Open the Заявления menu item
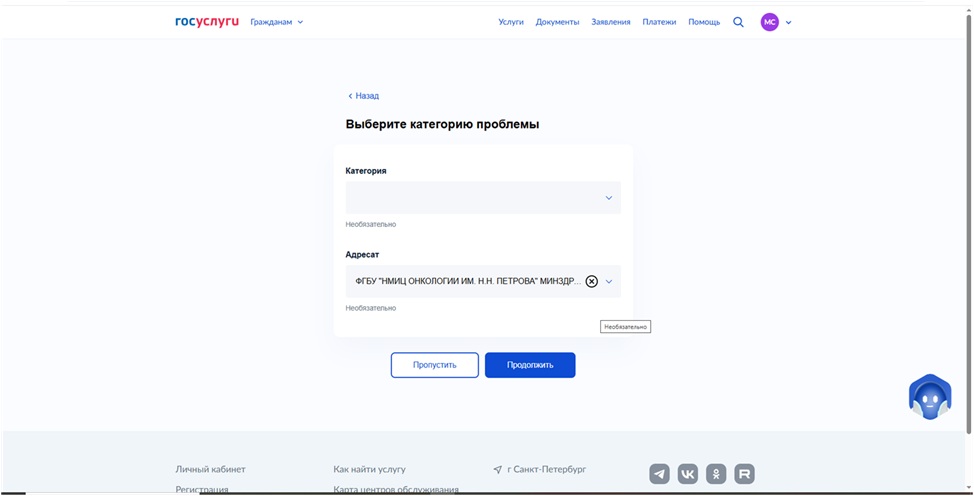Screen dimensions: 974x496 tap(610, 22)
